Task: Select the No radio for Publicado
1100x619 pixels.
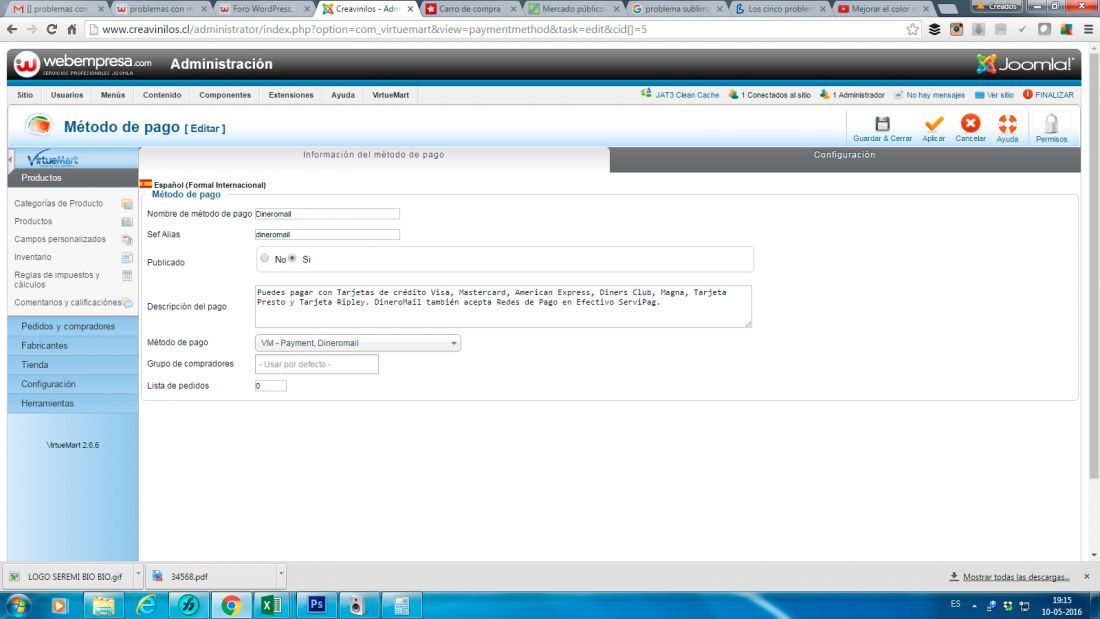Action: click(264, 258)
